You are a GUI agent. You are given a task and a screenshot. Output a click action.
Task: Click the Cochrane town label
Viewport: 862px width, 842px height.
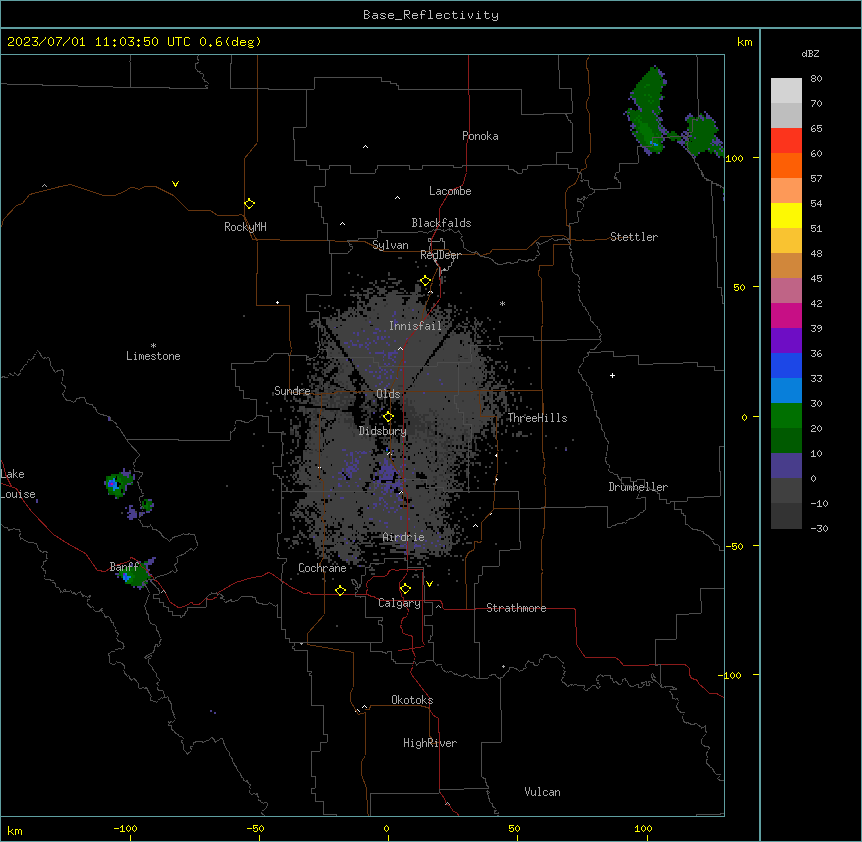pos(322,568)
